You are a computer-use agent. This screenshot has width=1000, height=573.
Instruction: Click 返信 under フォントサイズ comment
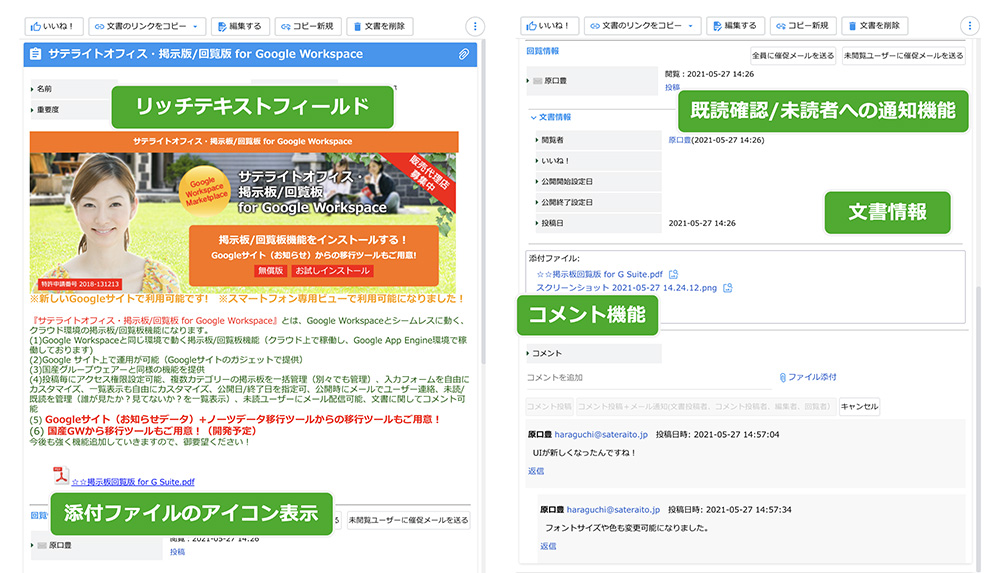(548, 546)
